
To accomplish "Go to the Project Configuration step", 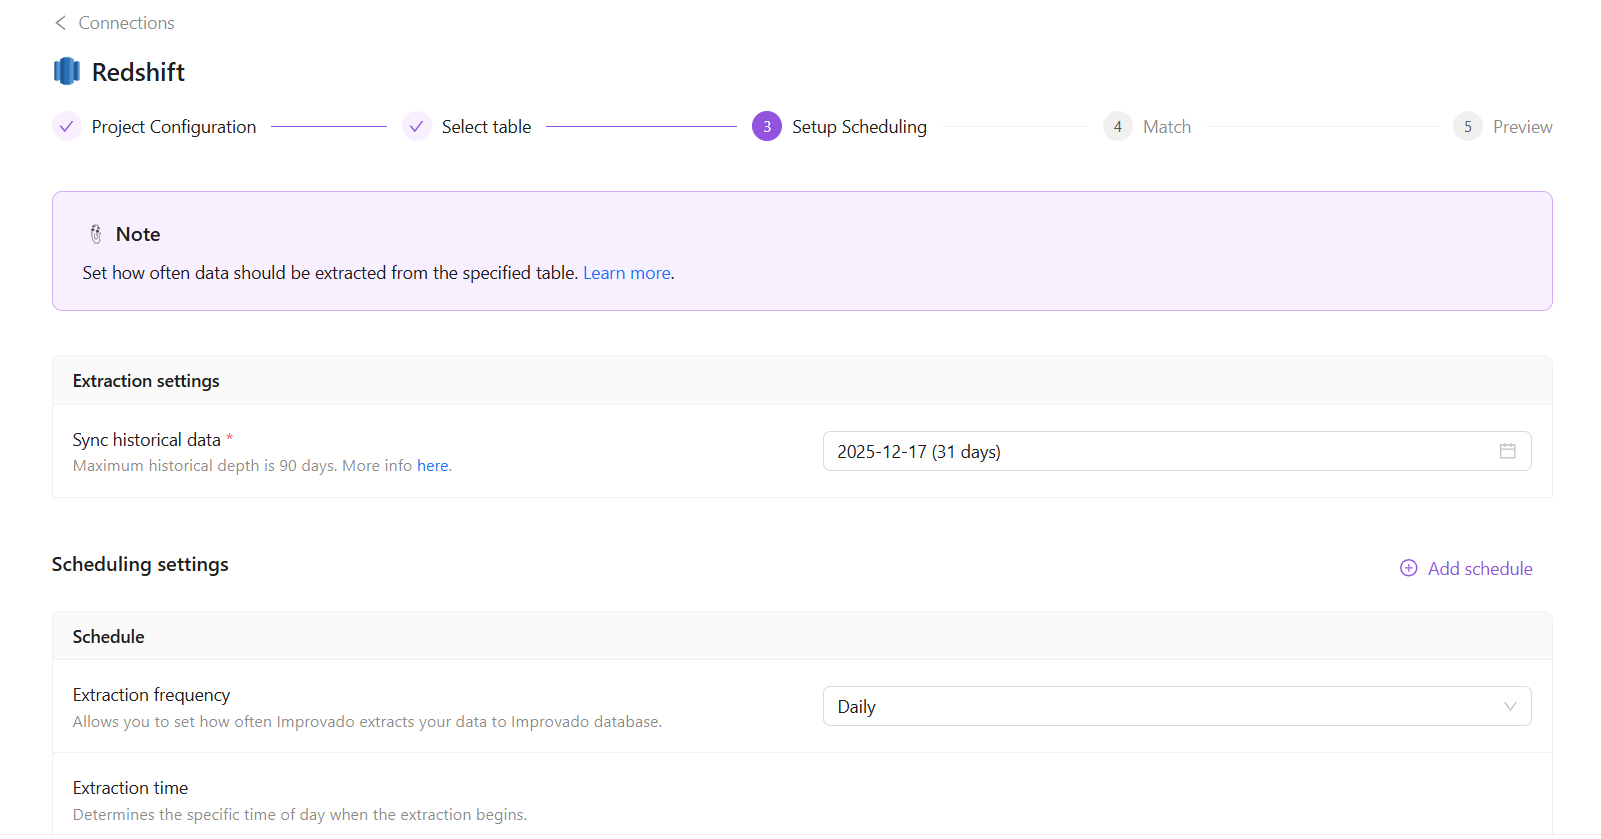I will [x=174, y=127].
